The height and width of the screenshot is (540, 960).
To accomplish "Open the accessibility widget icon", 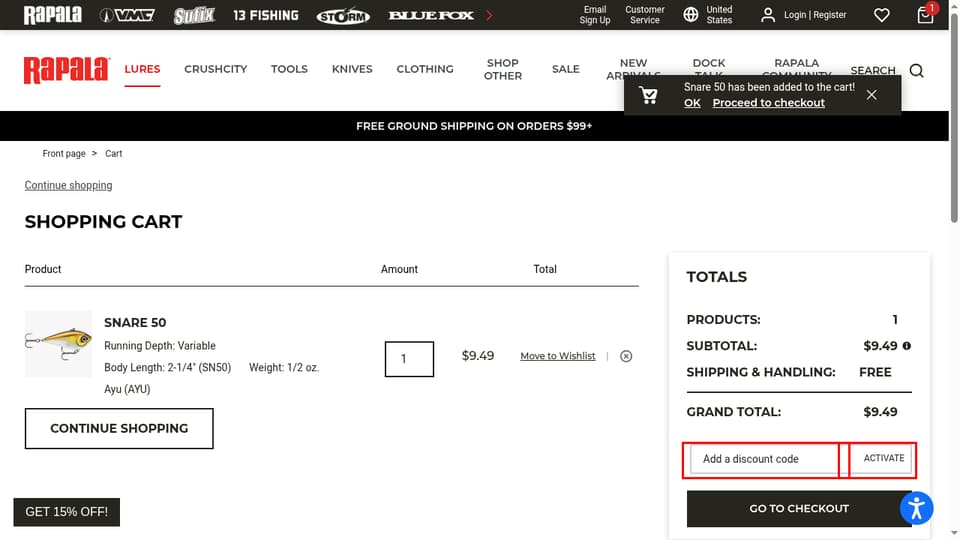I will click(x=917, y=508).
